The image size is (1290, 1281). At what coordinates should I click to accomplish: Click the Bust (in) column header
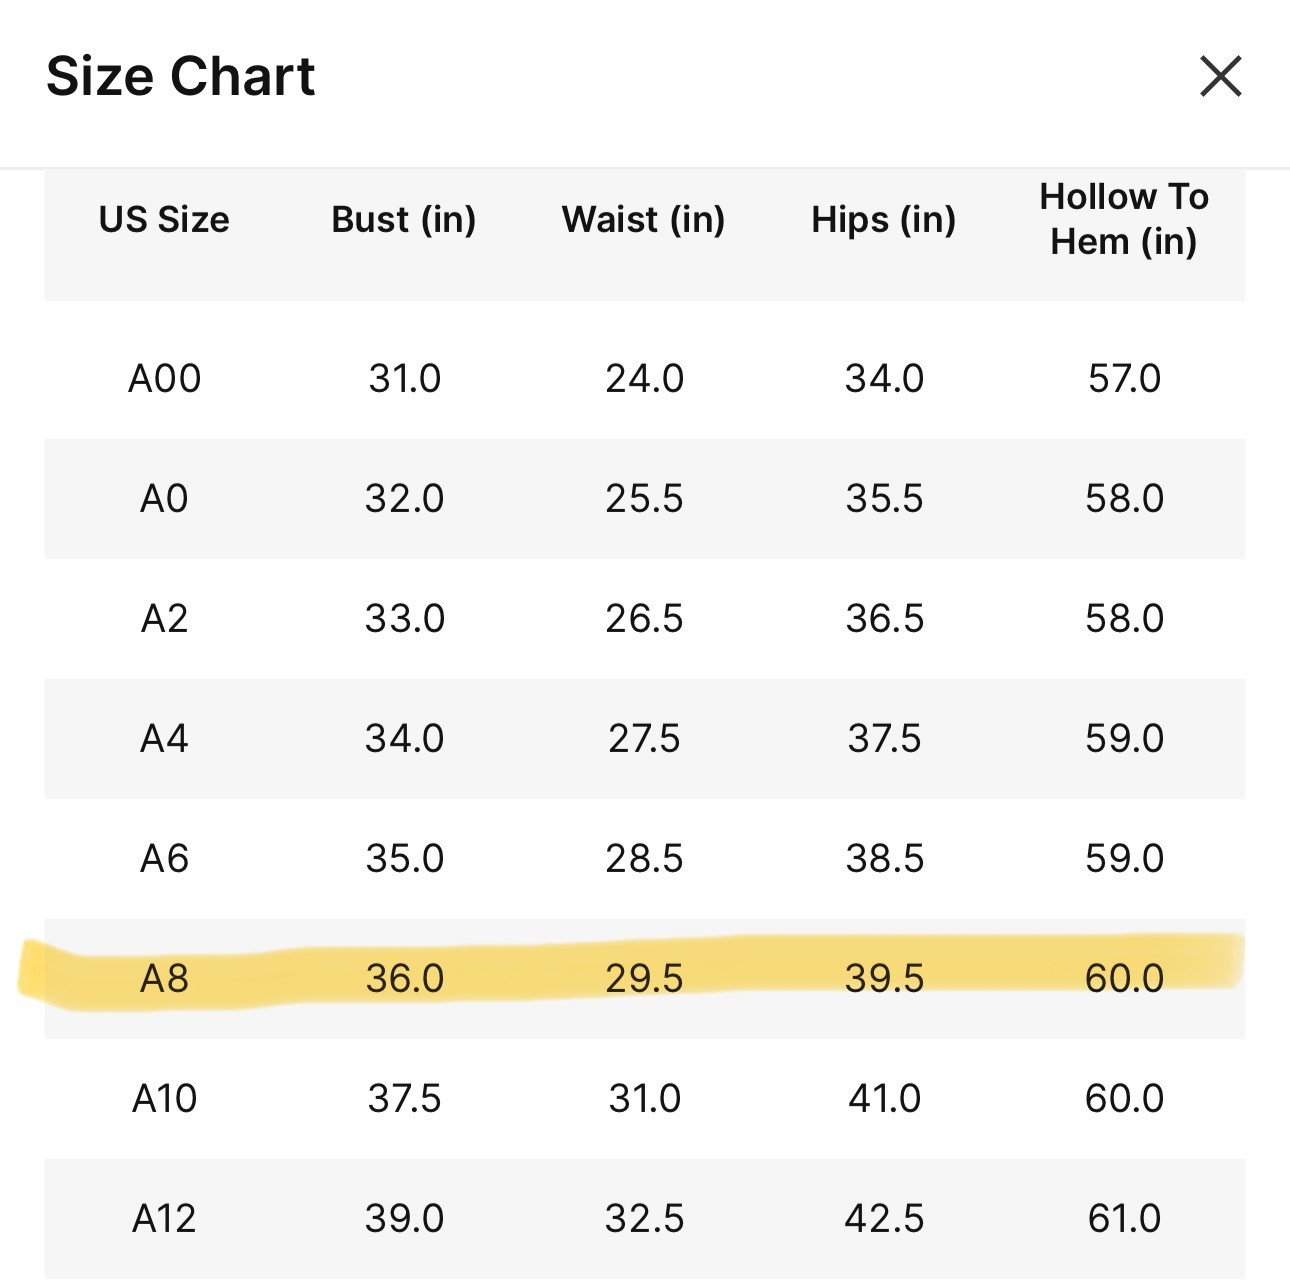click(404, 219)
